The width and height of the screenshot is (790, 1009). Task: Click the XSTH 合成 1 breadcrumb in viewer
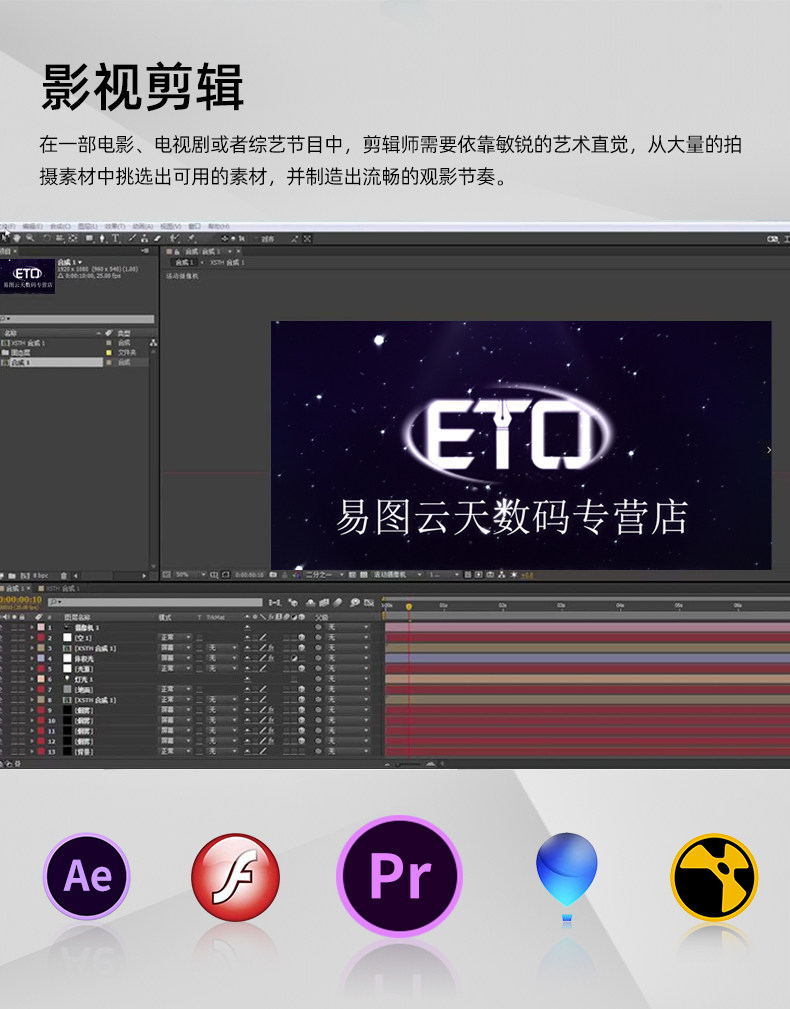point(227,262)
